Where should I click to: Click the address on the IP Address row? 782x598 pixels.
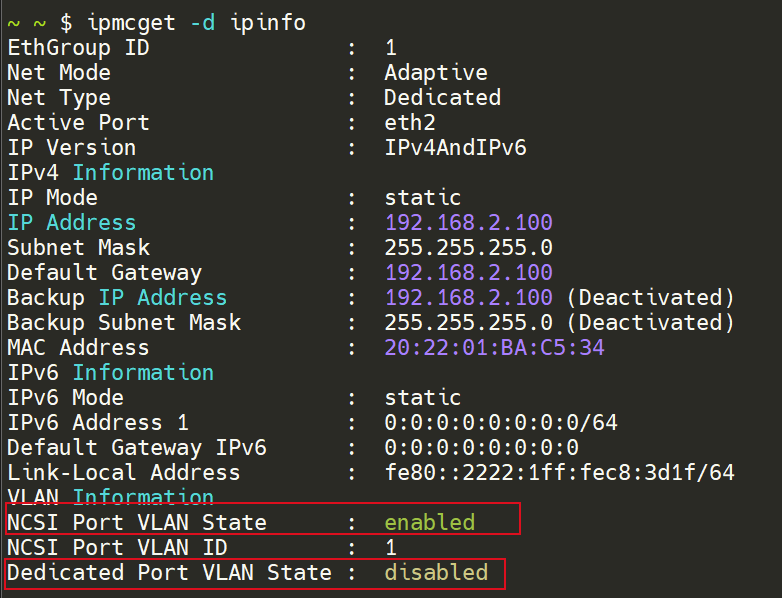(468, 222)
